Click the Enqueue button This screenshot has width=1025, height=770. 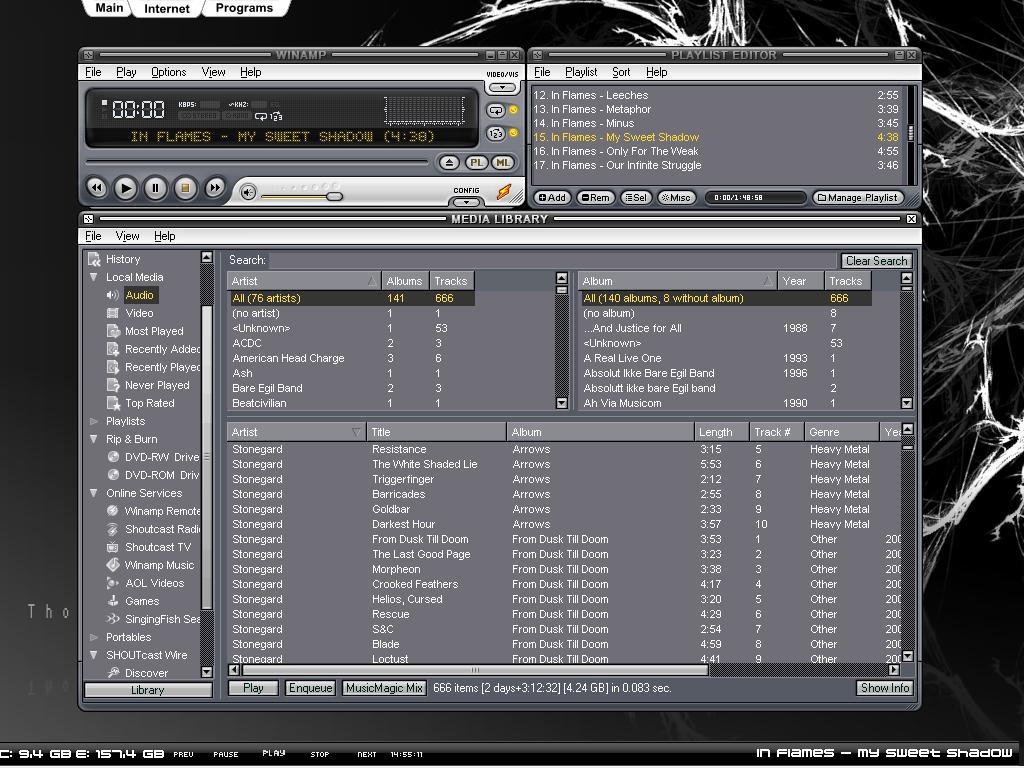pyautogui.click(x=310, y=688)
